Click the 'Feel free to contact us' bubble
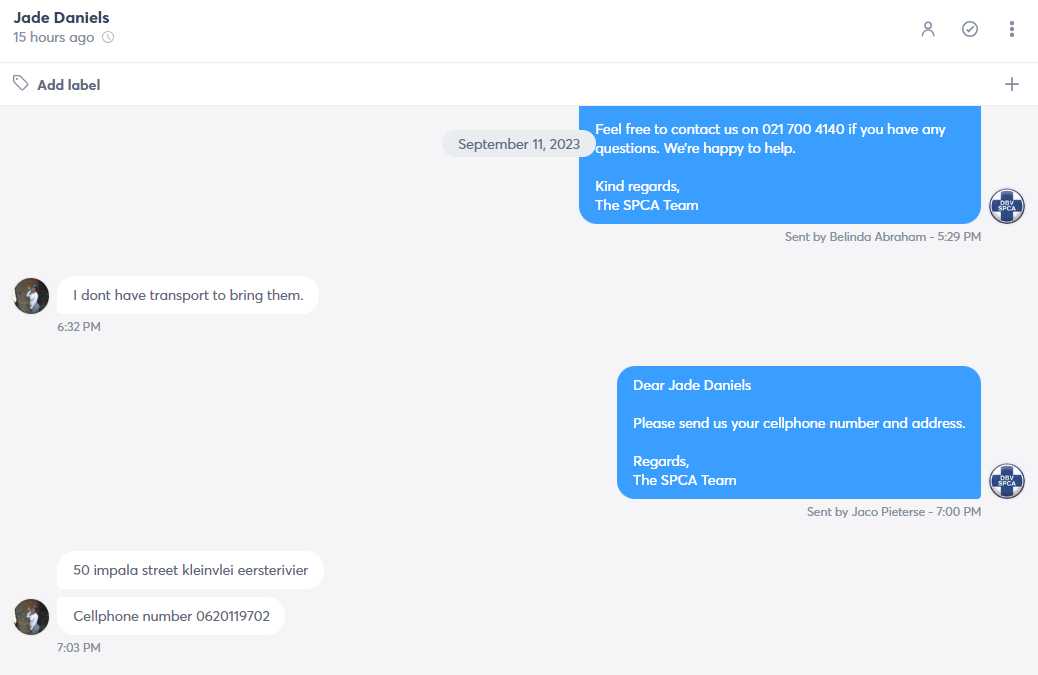1038x675 pixels. point(780,165)
